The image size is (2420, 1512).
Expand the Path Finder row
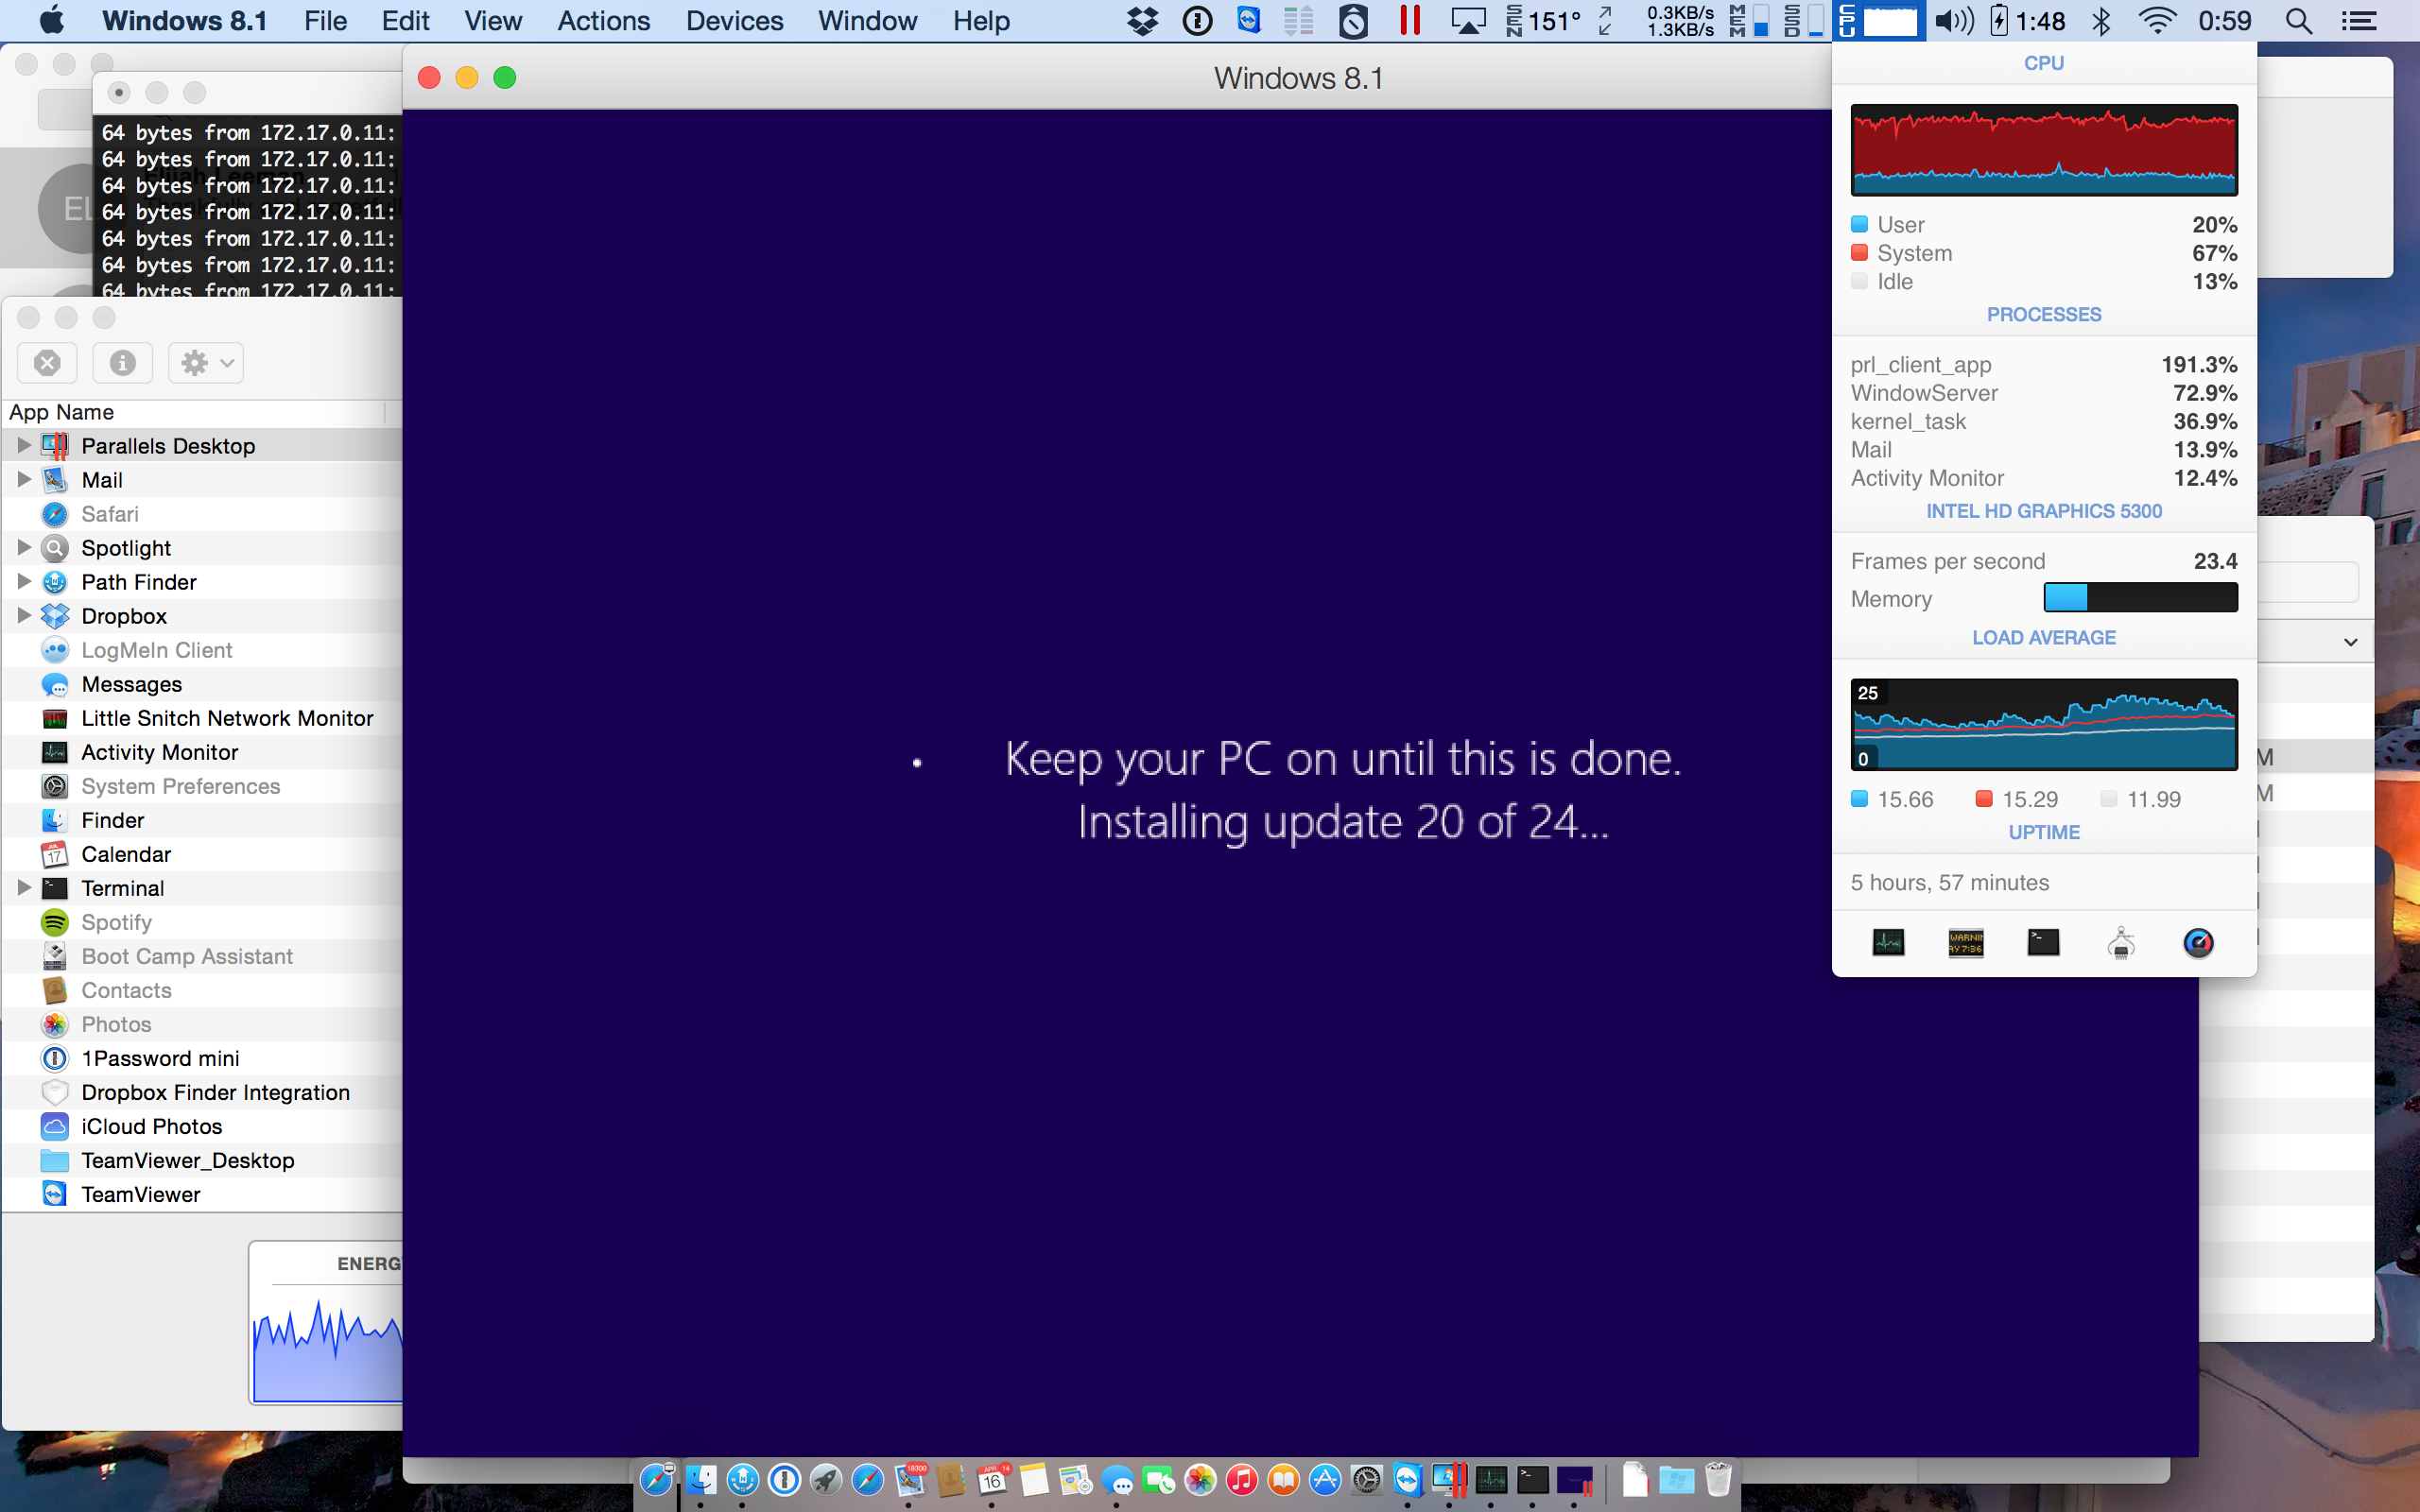[24, 581]
